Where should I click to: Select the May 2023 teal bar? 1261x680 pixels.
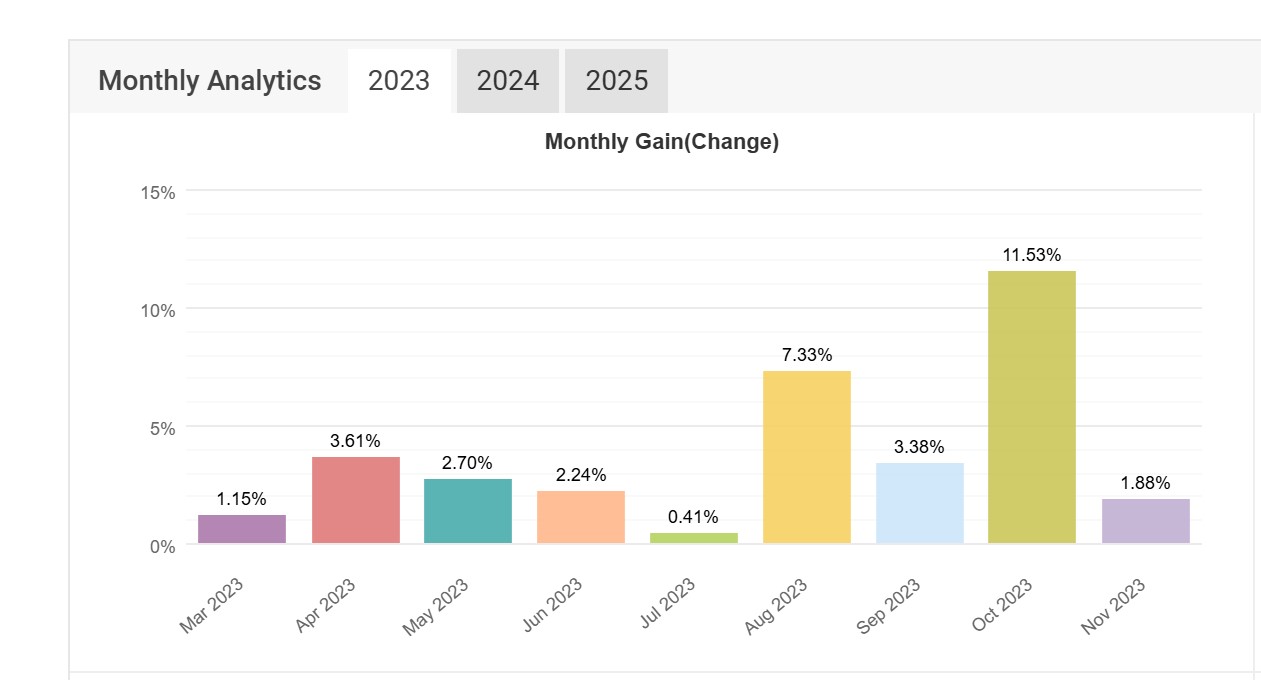(468, 510)
